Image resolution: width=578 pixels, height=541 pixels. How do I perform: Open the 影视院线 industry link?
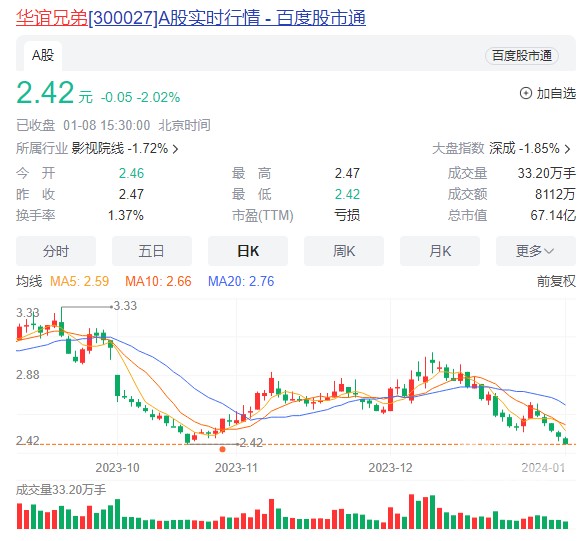click(x=98, y=149)
